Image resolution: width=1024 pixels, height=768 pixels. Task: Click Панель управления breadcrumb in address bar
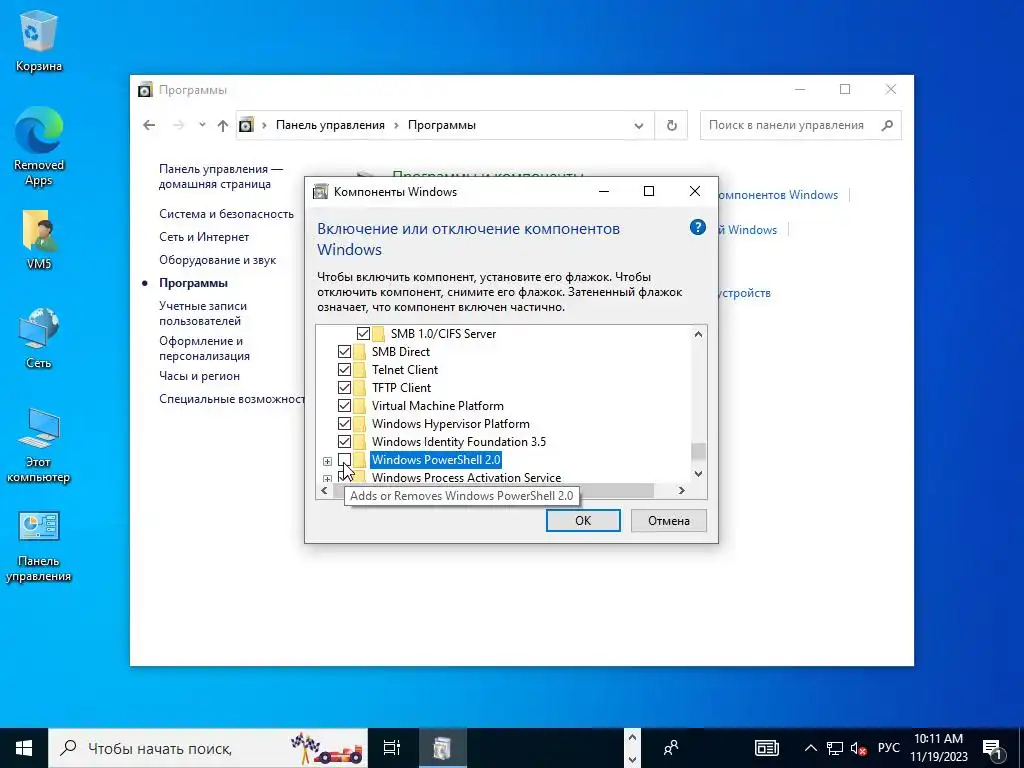[330, 125]
